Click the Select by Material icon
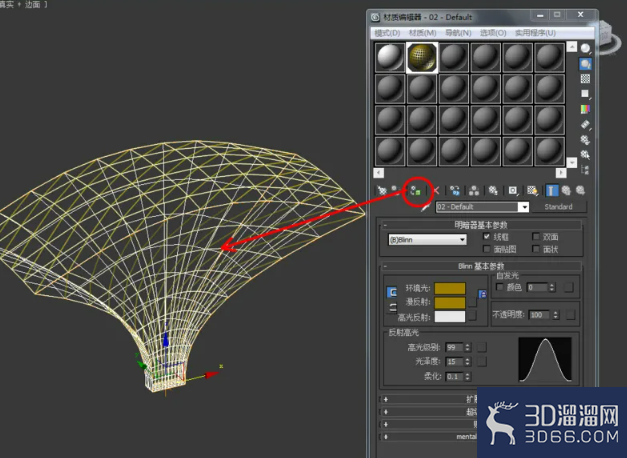Viewport: 627px width, 458px height. click(x=585, y=155)
